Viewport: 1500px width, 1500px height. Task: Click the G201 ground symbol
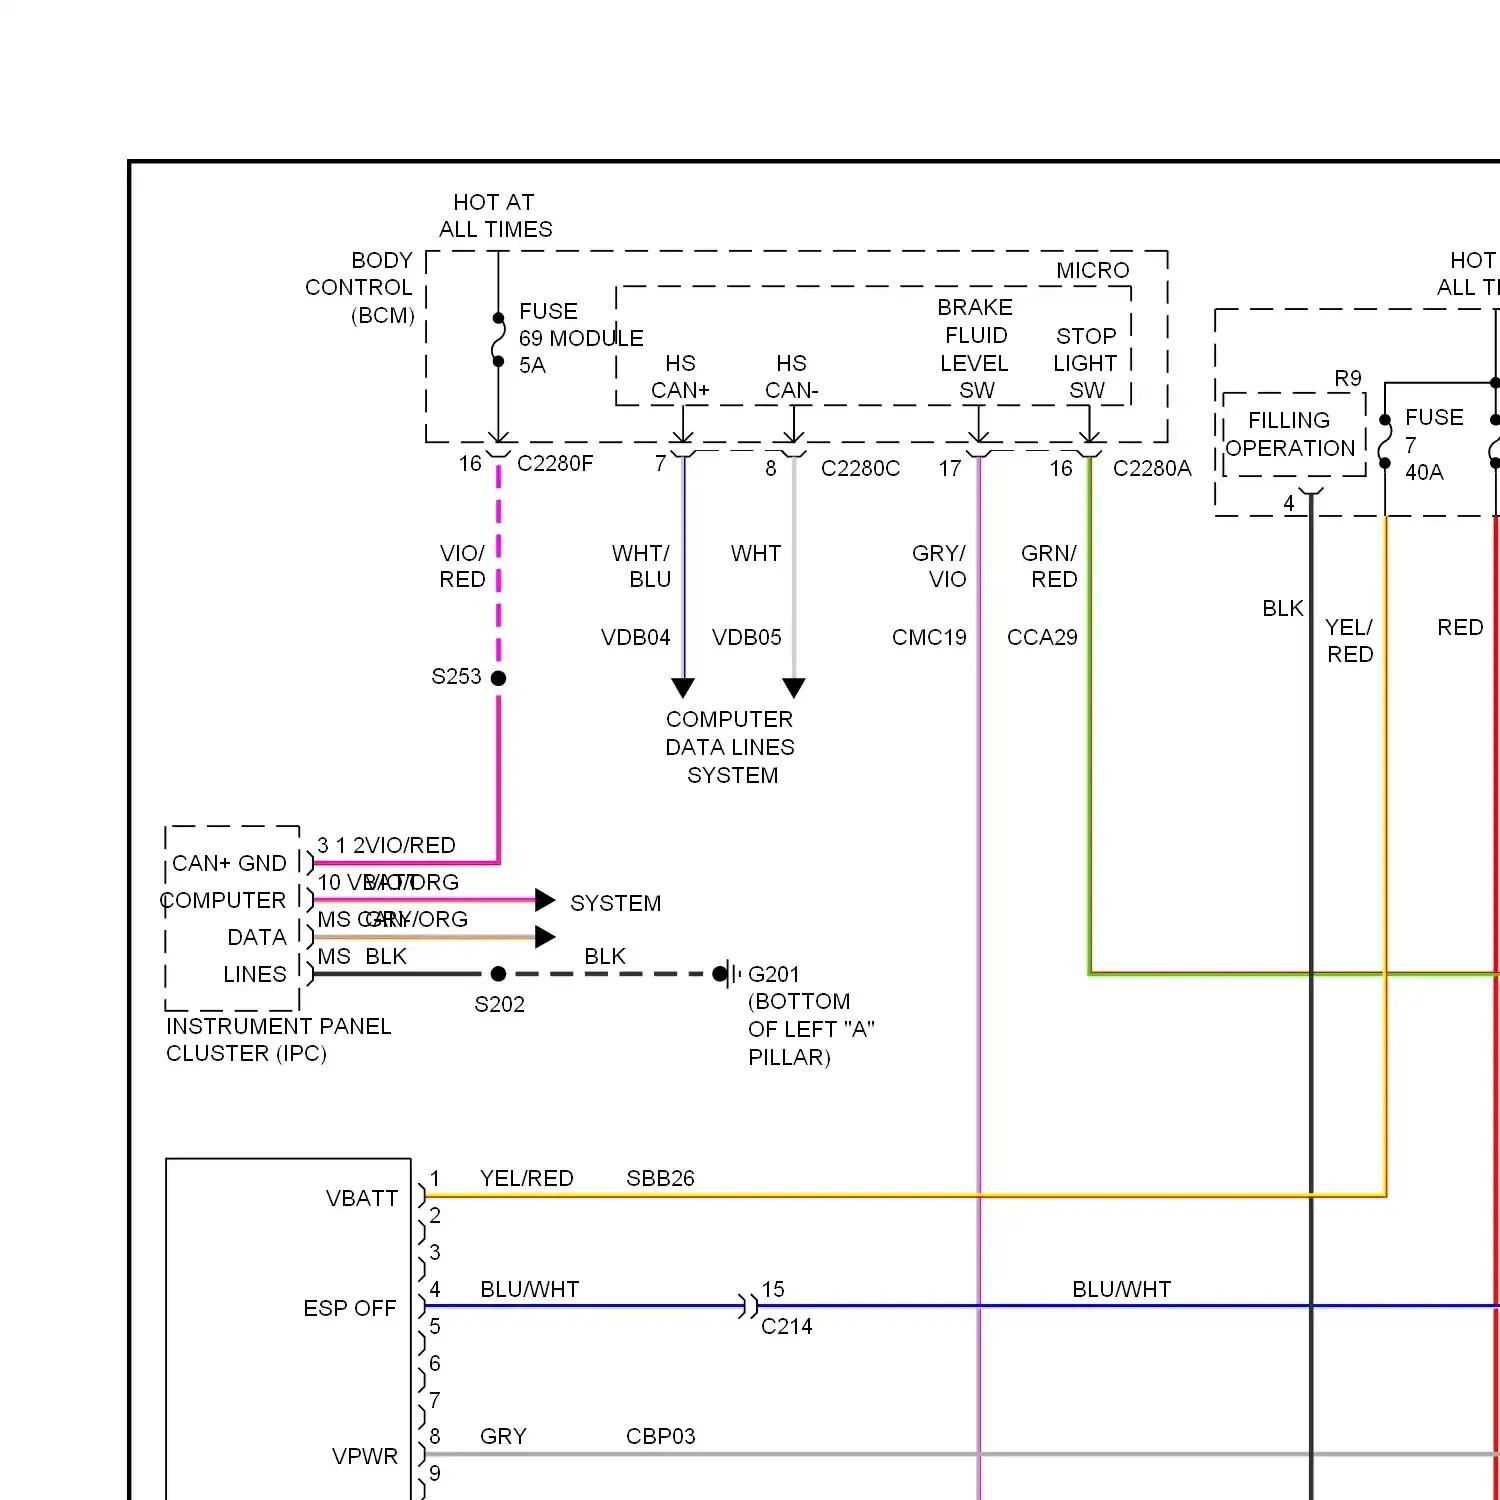coord(728,973)
